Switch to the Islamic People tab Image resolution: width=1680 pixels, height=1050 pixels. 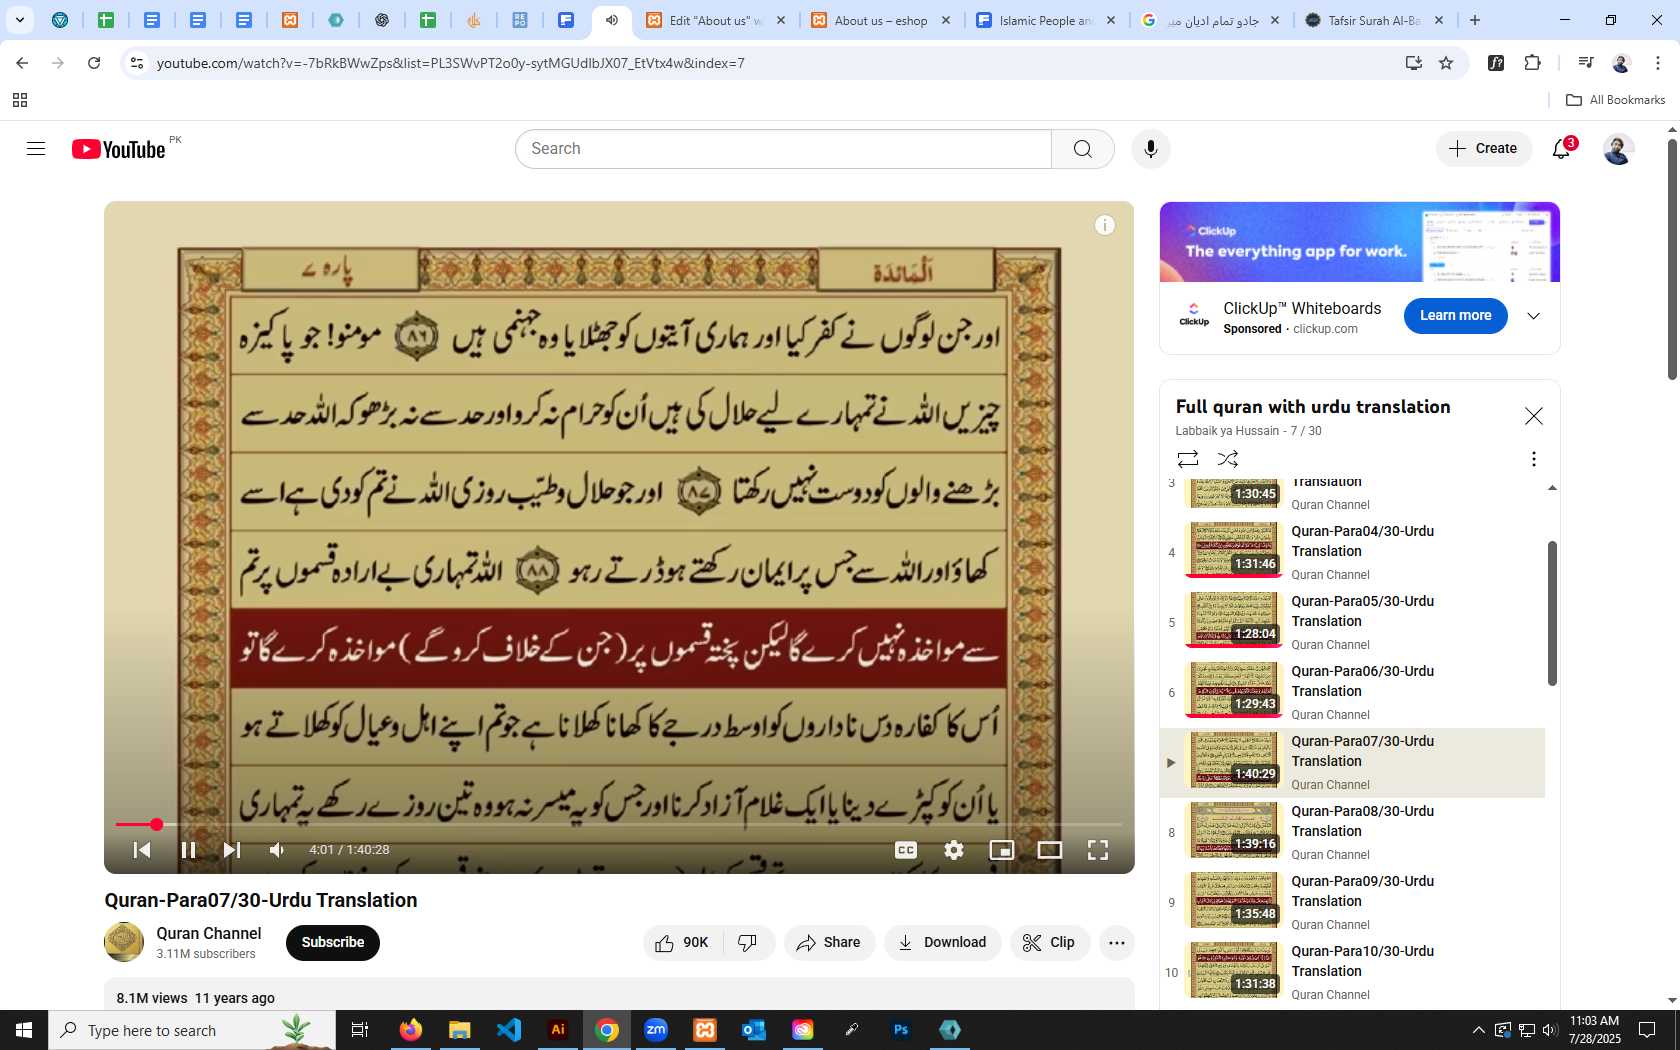(1045, 20)
